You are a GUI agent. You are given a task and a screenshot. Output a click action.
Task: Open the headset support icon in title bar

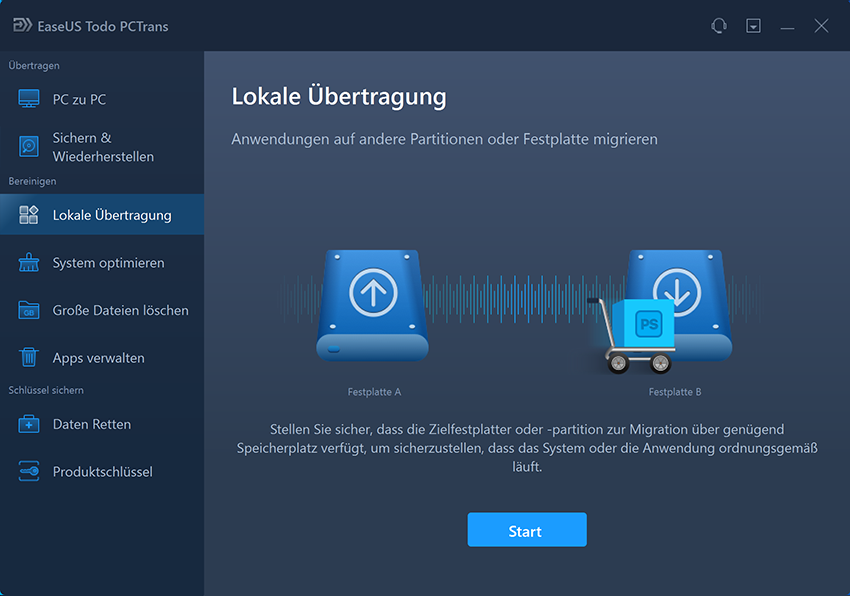point(719,25)
